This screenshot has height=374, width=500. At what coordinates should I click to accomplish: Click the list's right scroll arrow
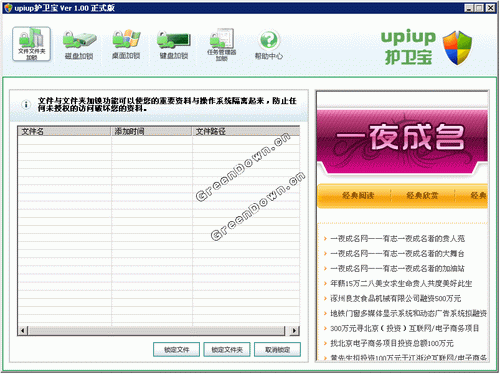tap(294, 331)
